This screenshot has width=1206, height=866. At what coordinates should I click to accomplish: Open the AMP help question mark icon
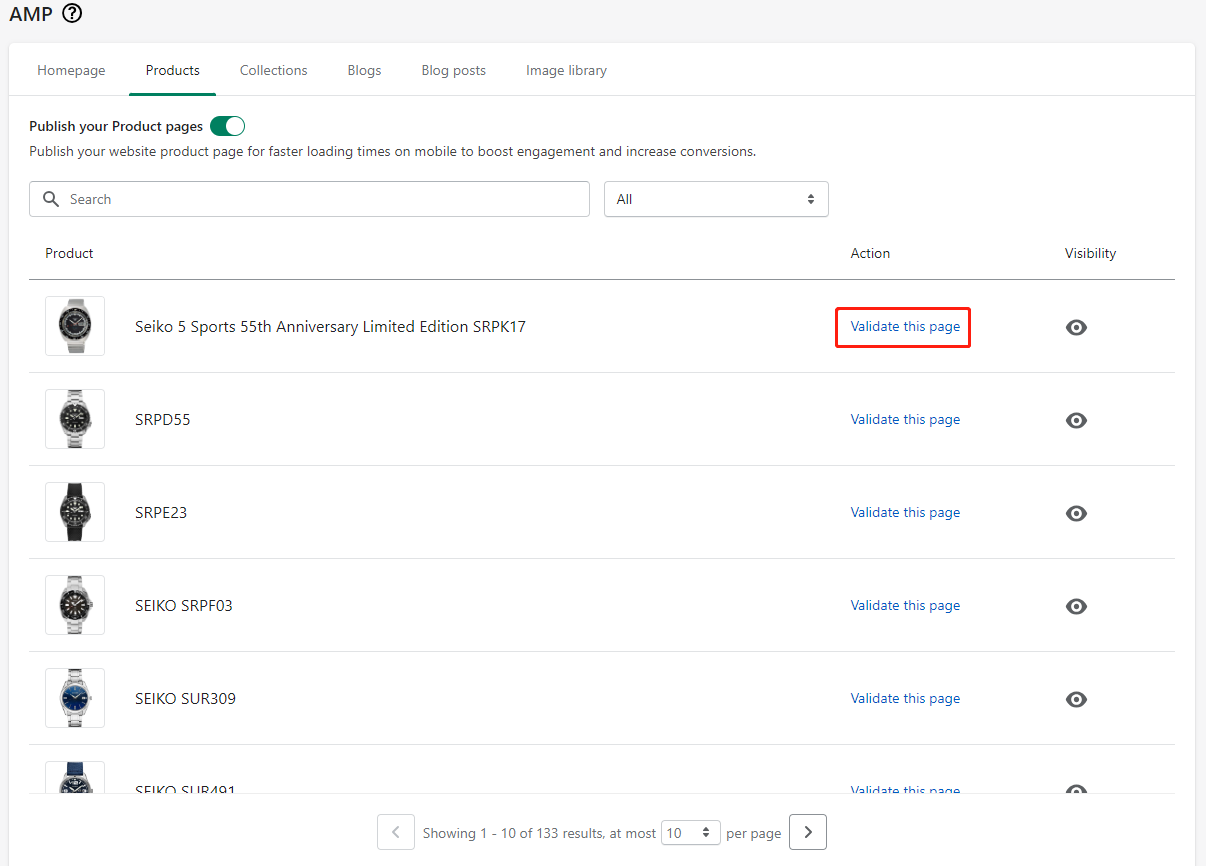(72, 14)
